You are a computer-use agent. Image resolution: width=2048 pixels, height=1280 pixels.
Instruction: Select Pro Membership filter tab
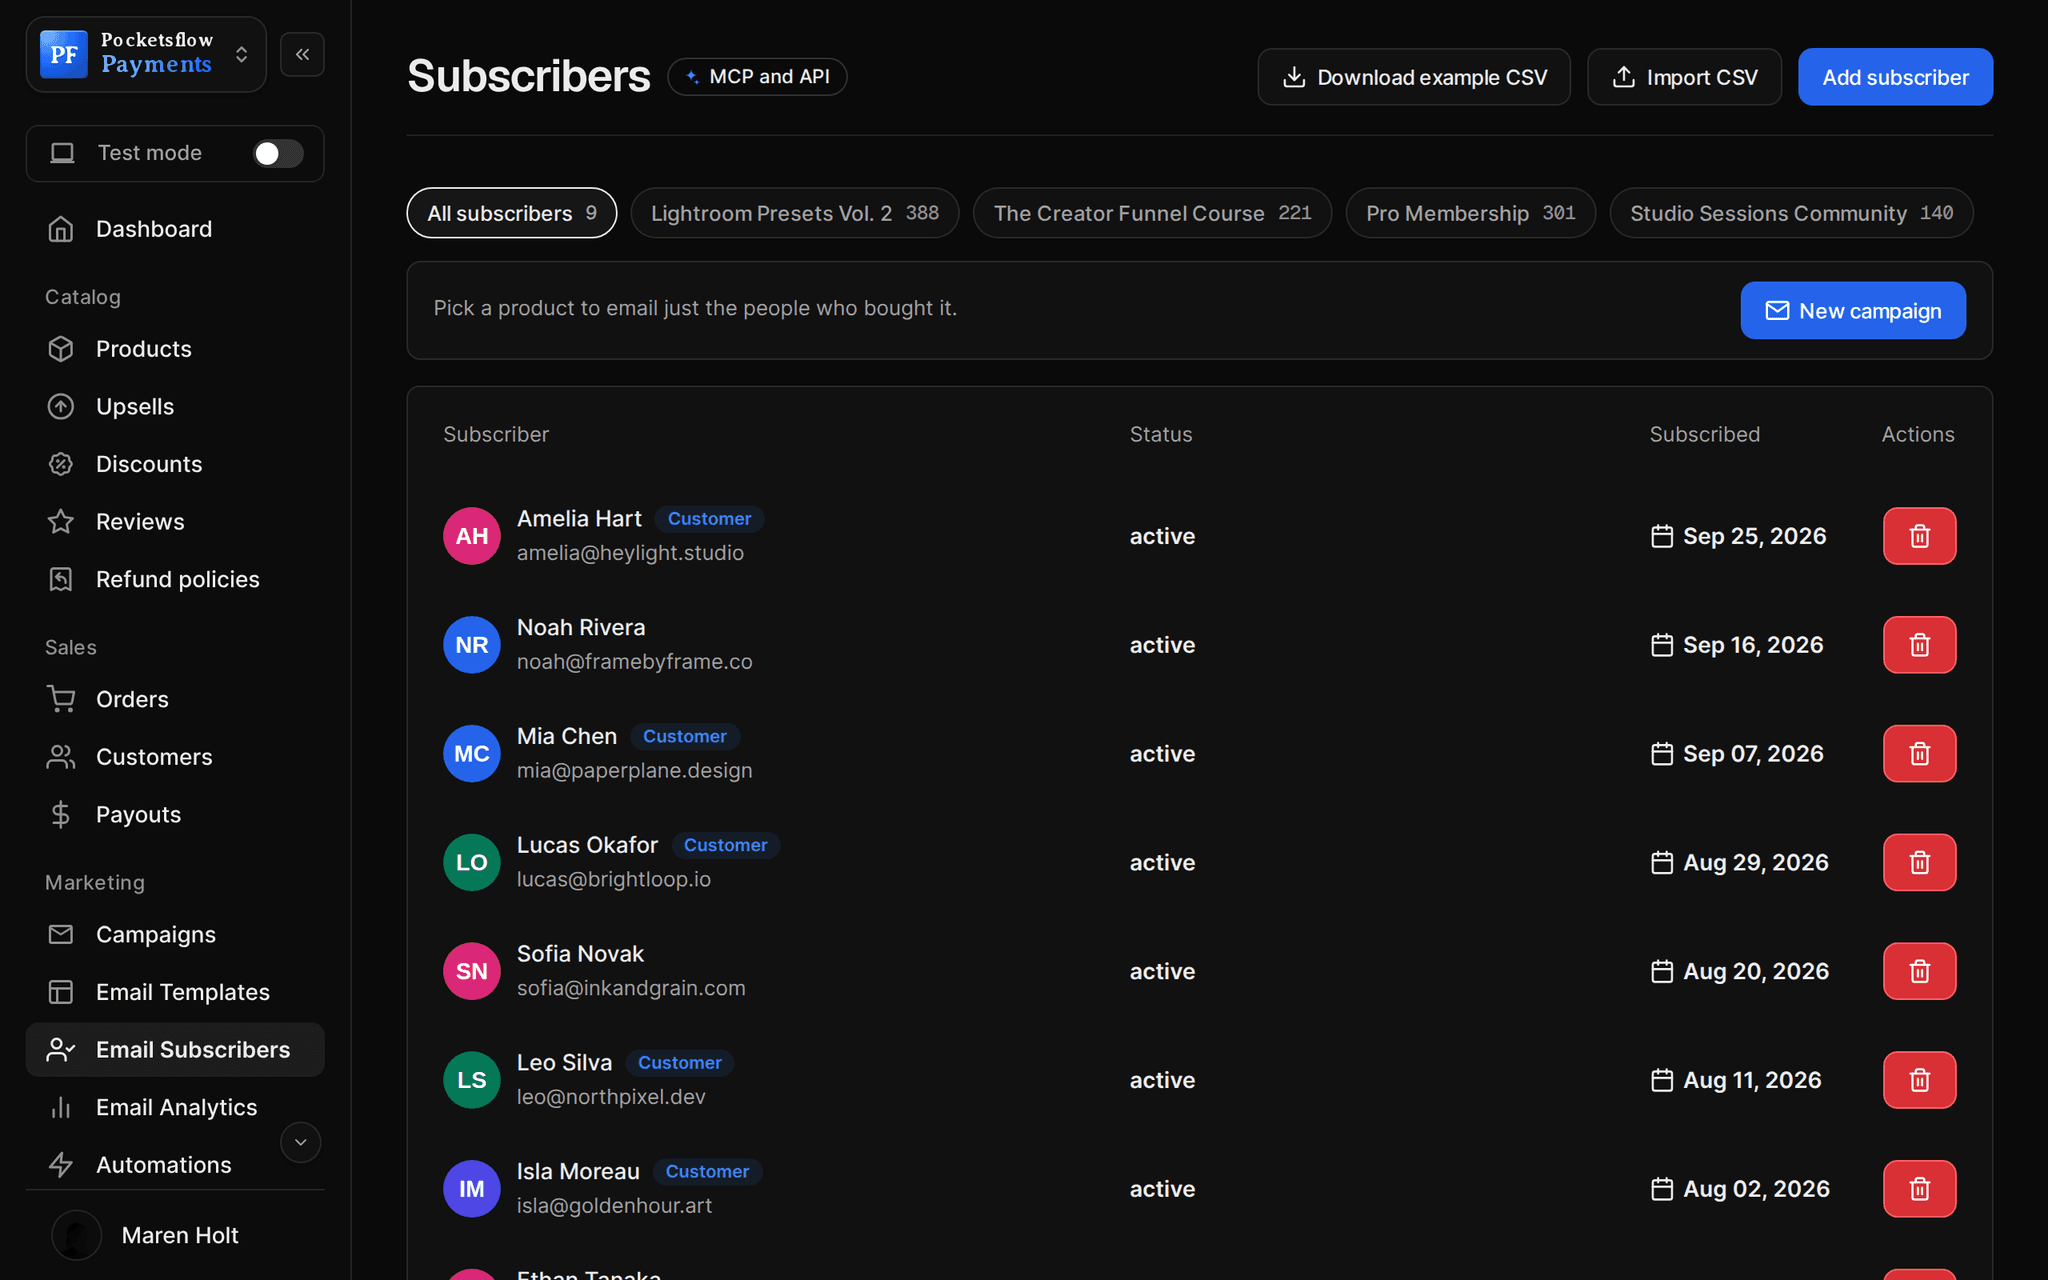pos(1470,213)
